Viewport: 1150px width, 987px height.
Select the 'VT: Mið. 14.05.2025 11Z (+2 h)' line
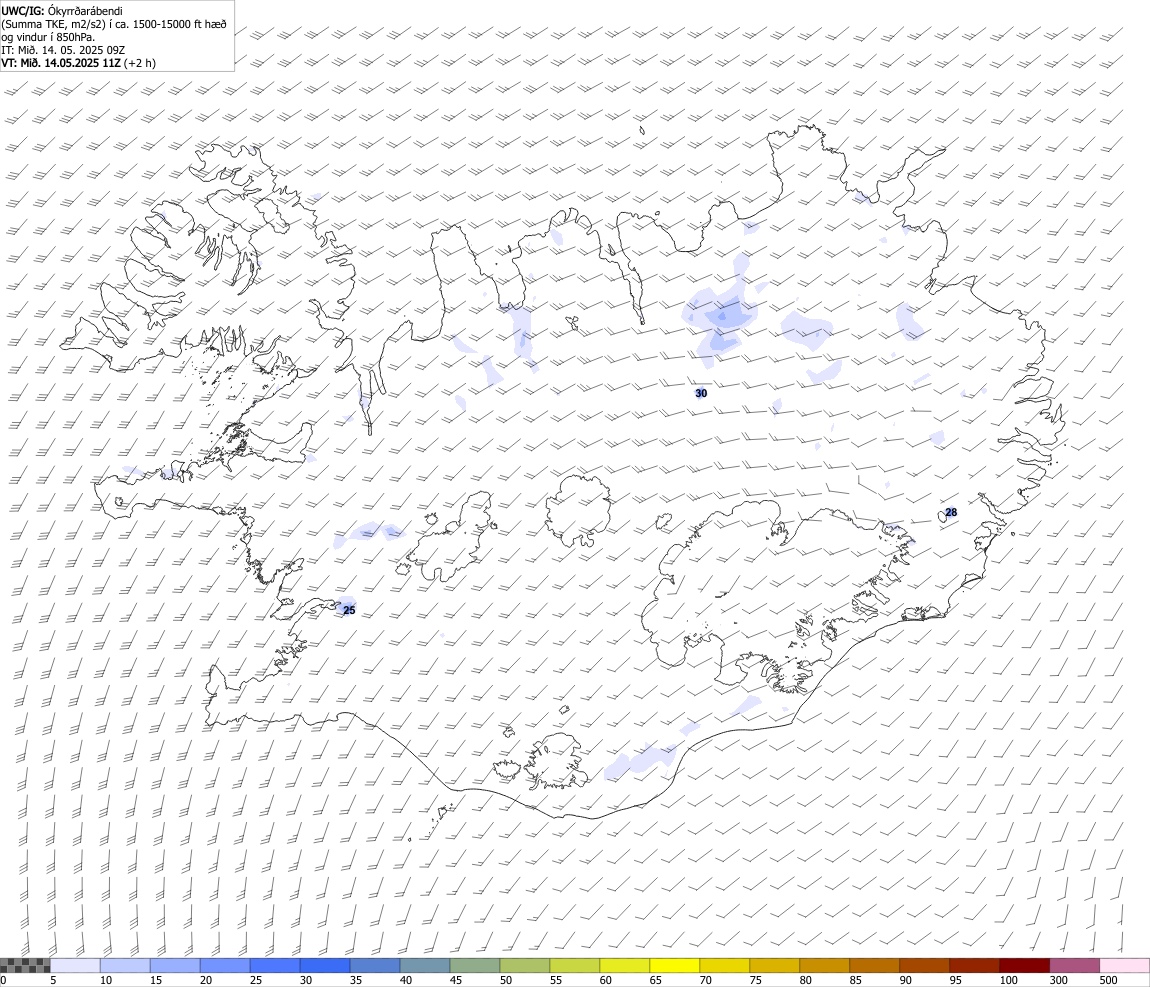[78, 63]
